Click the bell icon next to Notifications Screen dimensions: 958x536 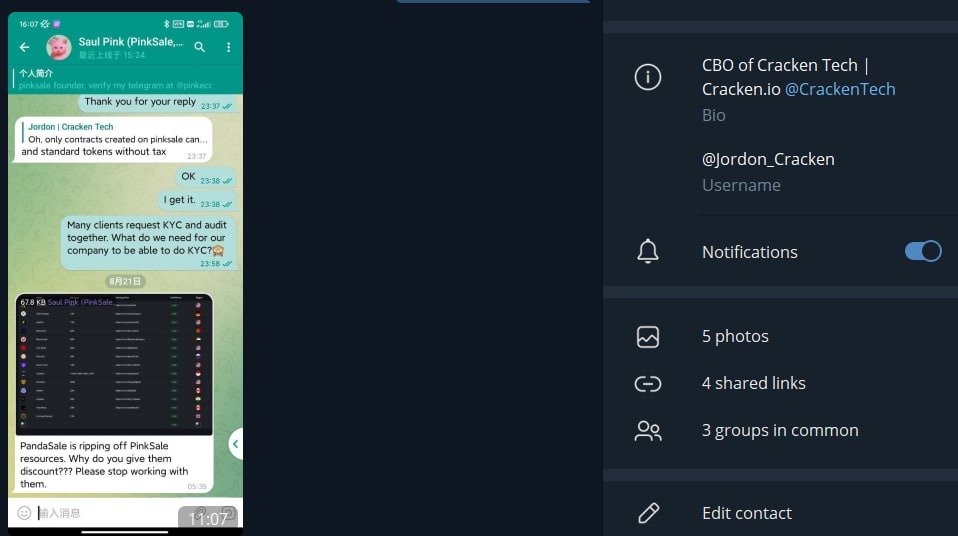[x=648, y=251]
